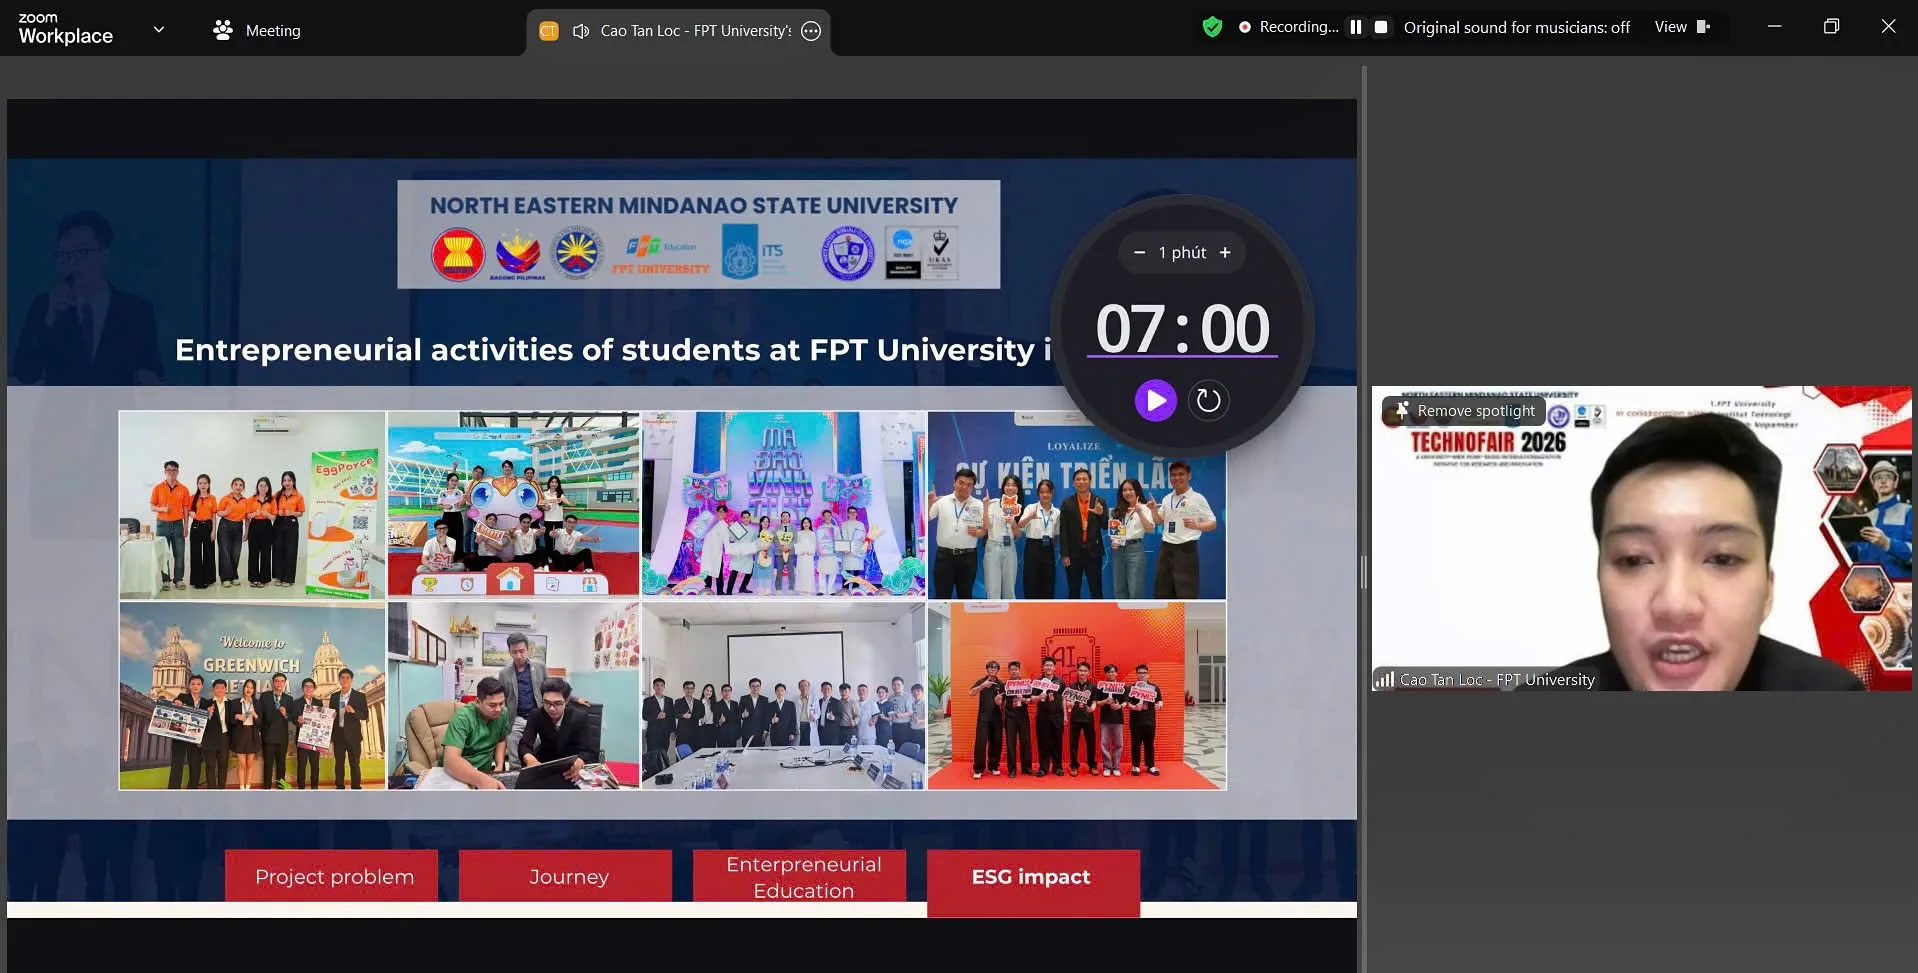This screenshot has width=1918, height=973.
Task: Pause the recording
Action: click(1356, 27)
